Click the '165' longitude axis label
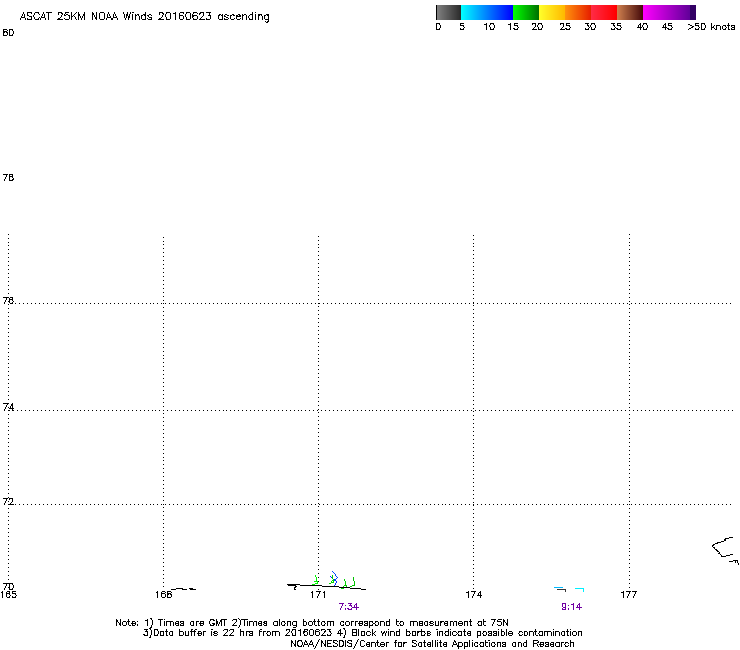Screen dimensions: 740x650 tap(8, 595)
